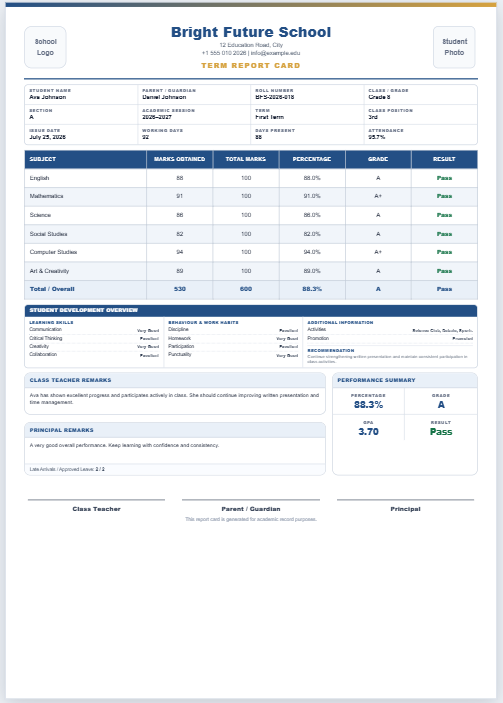Click the Total / Overall row label
The image size is (503, 703).
pyautogui.click(x=52, y=289)
